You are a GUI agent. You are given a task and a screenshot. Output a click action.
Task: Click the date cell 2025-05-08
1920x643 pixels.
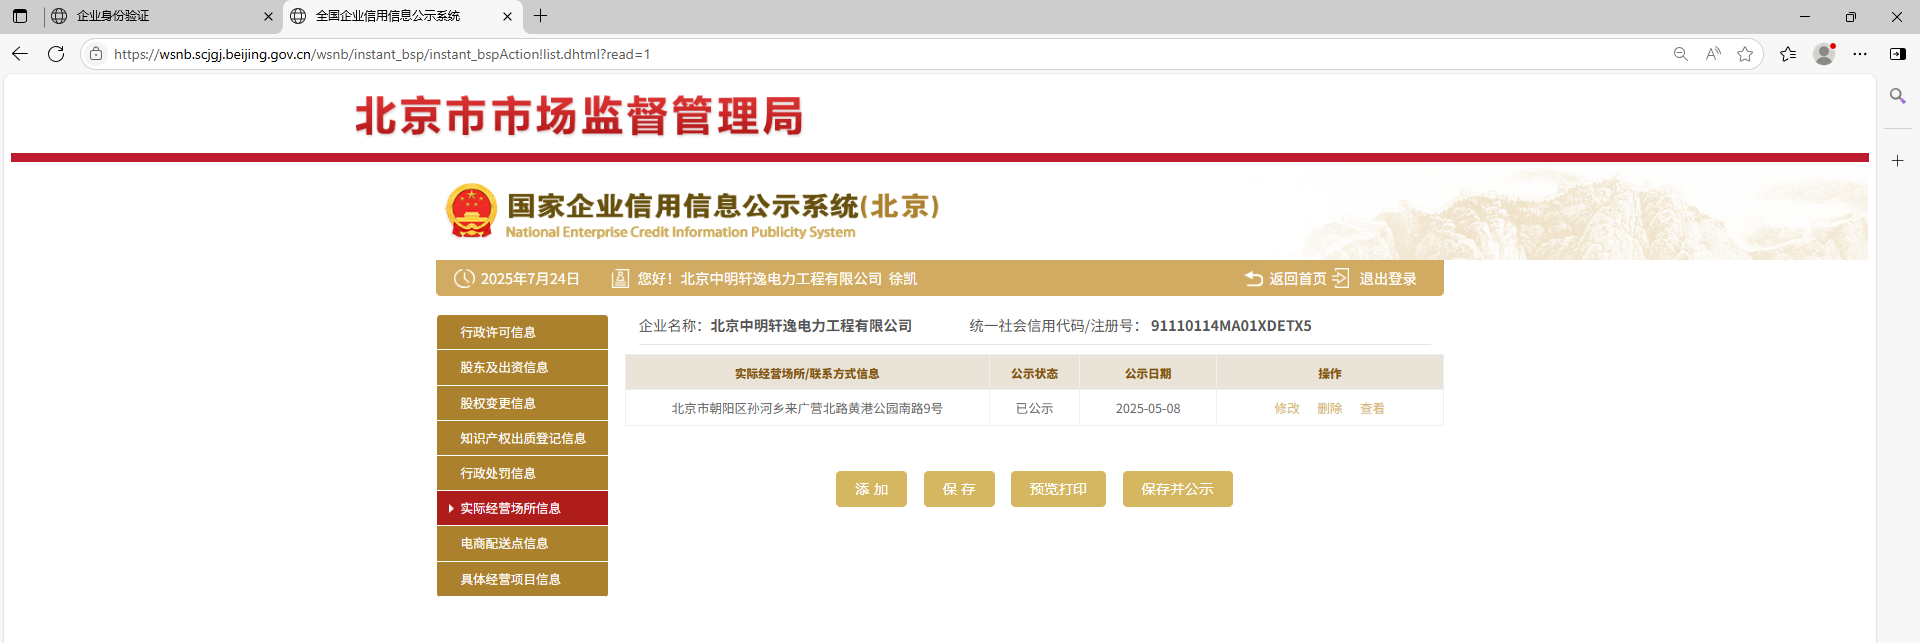(x=1148, y=408)
